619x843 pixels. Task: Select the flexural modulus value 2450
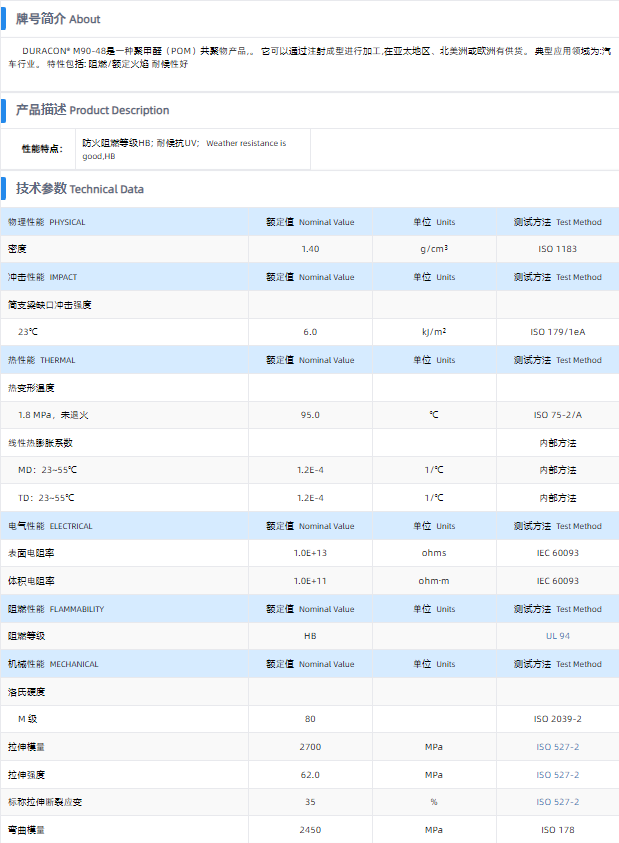pyautogui.click(x=310, y=830)
